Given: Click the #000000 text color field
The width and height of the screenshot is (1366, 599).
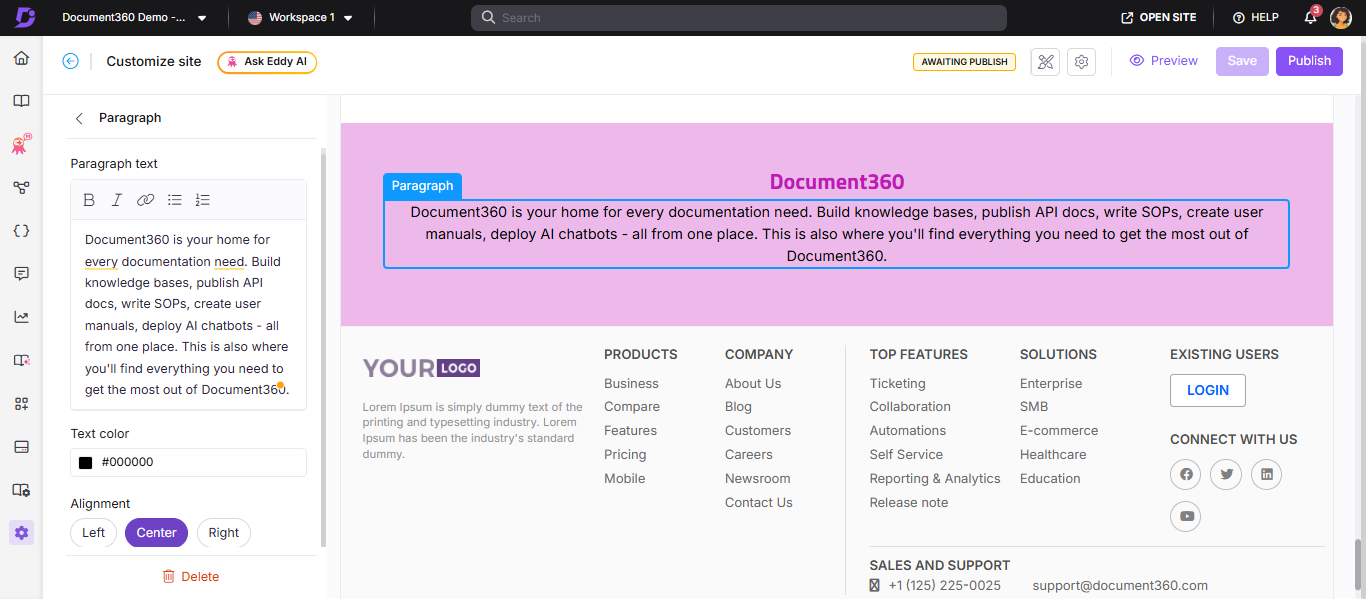Looking at the screenshot, I should (x=188, y=463).
